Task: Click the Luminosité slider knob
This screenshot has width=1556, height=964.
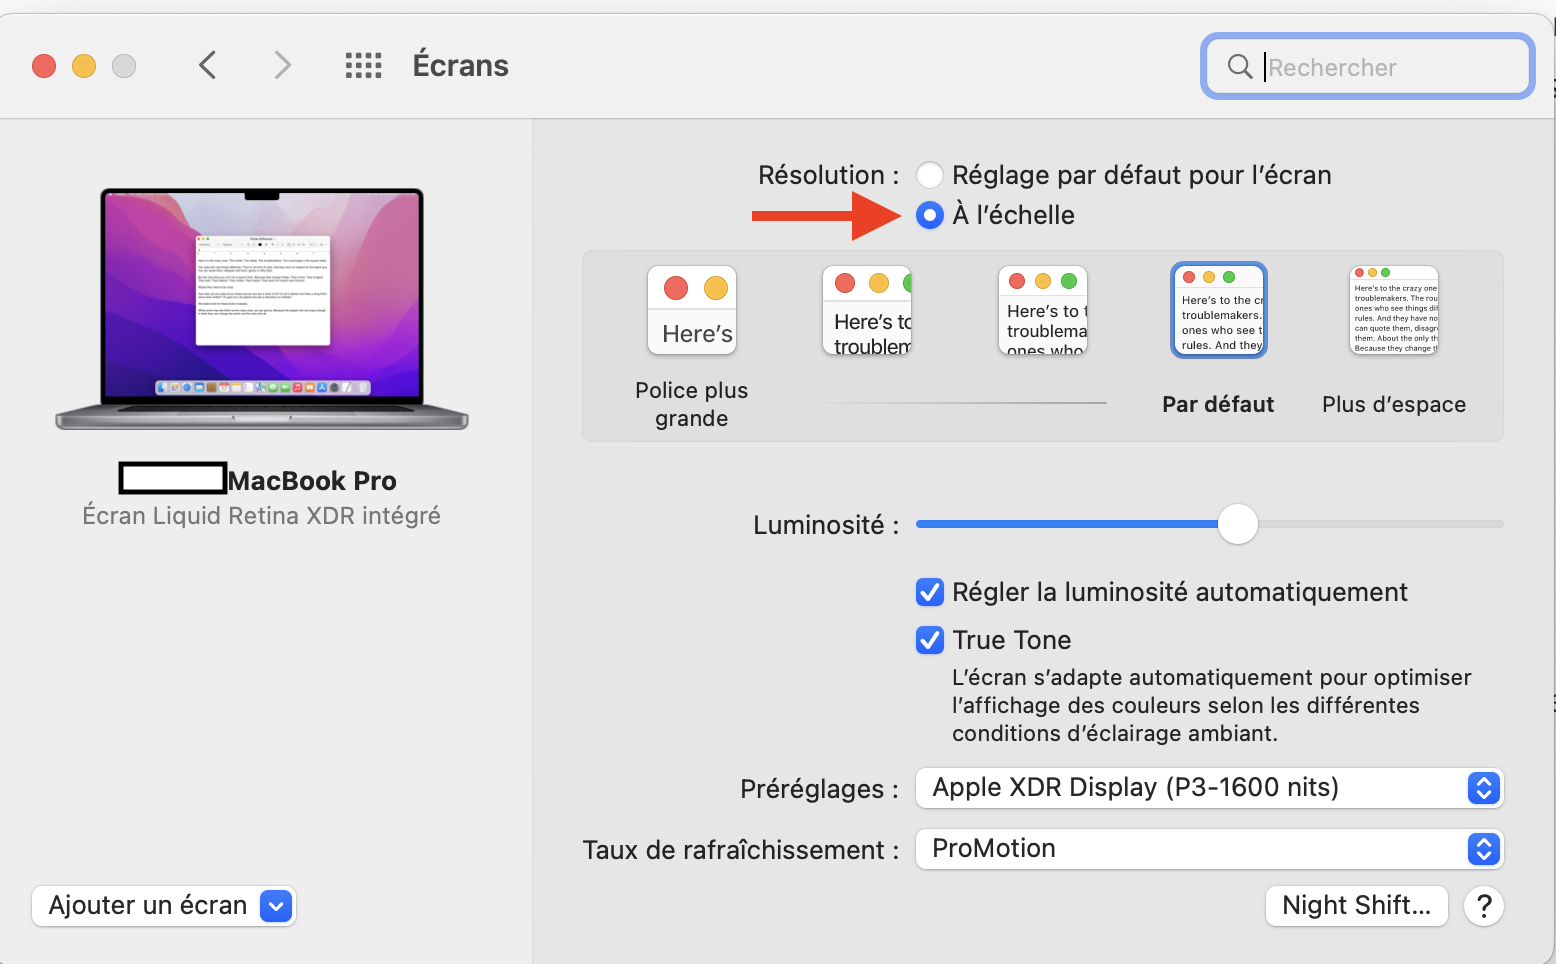Action: (x=1237, y=524)
